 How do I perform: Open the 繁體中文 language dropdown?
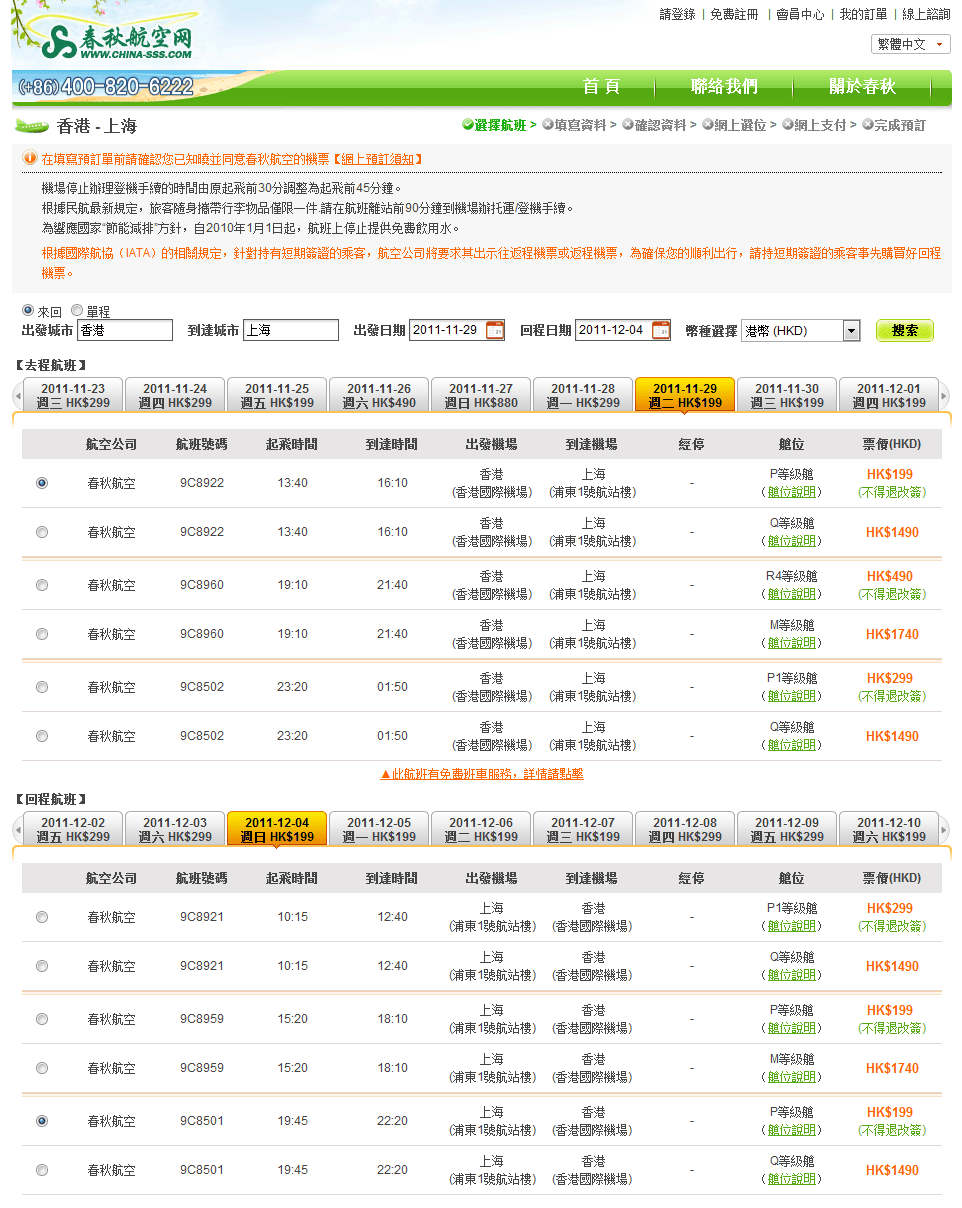910,45
